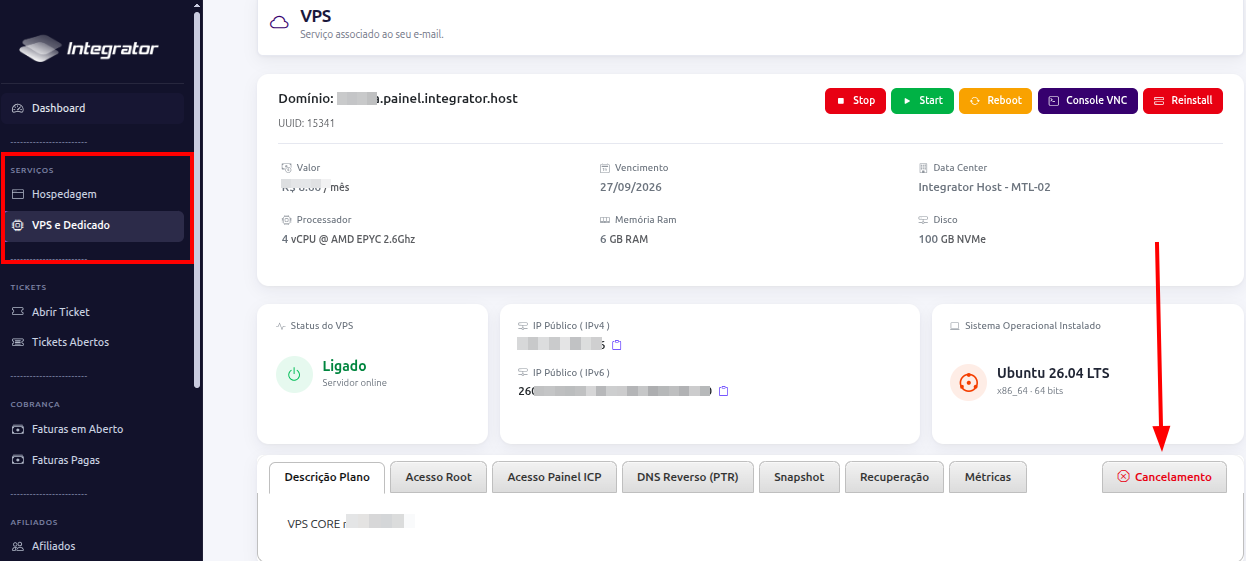Click the Servidor online text
This screenshot has width=1246, height=561.
click(x=354, y=383)
